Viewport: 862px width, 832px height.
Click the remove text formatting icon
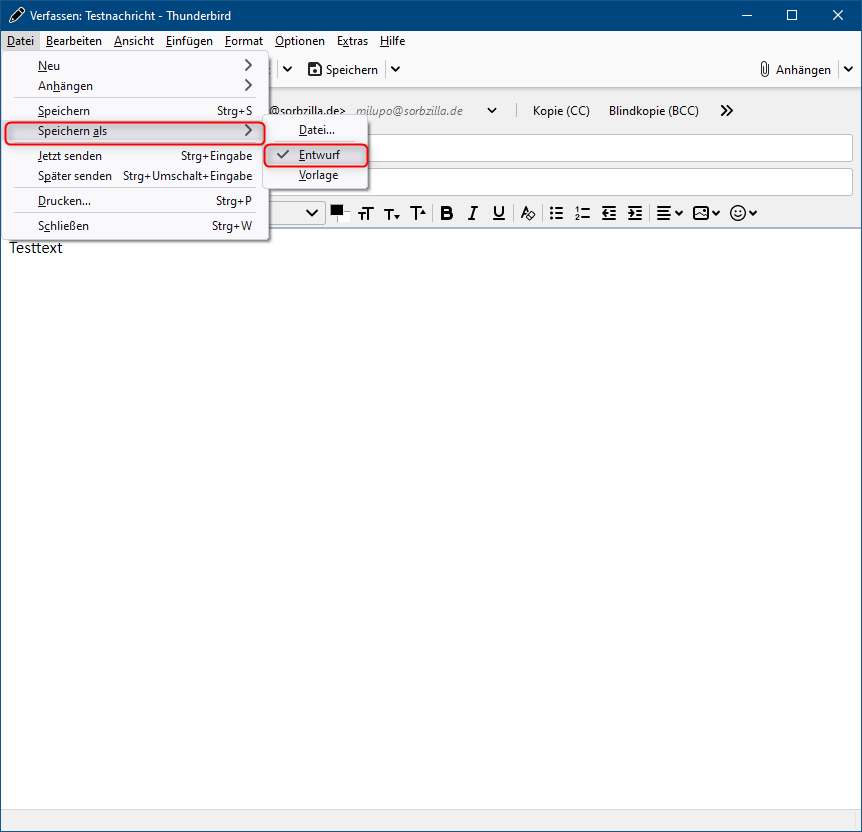(528, 213)
